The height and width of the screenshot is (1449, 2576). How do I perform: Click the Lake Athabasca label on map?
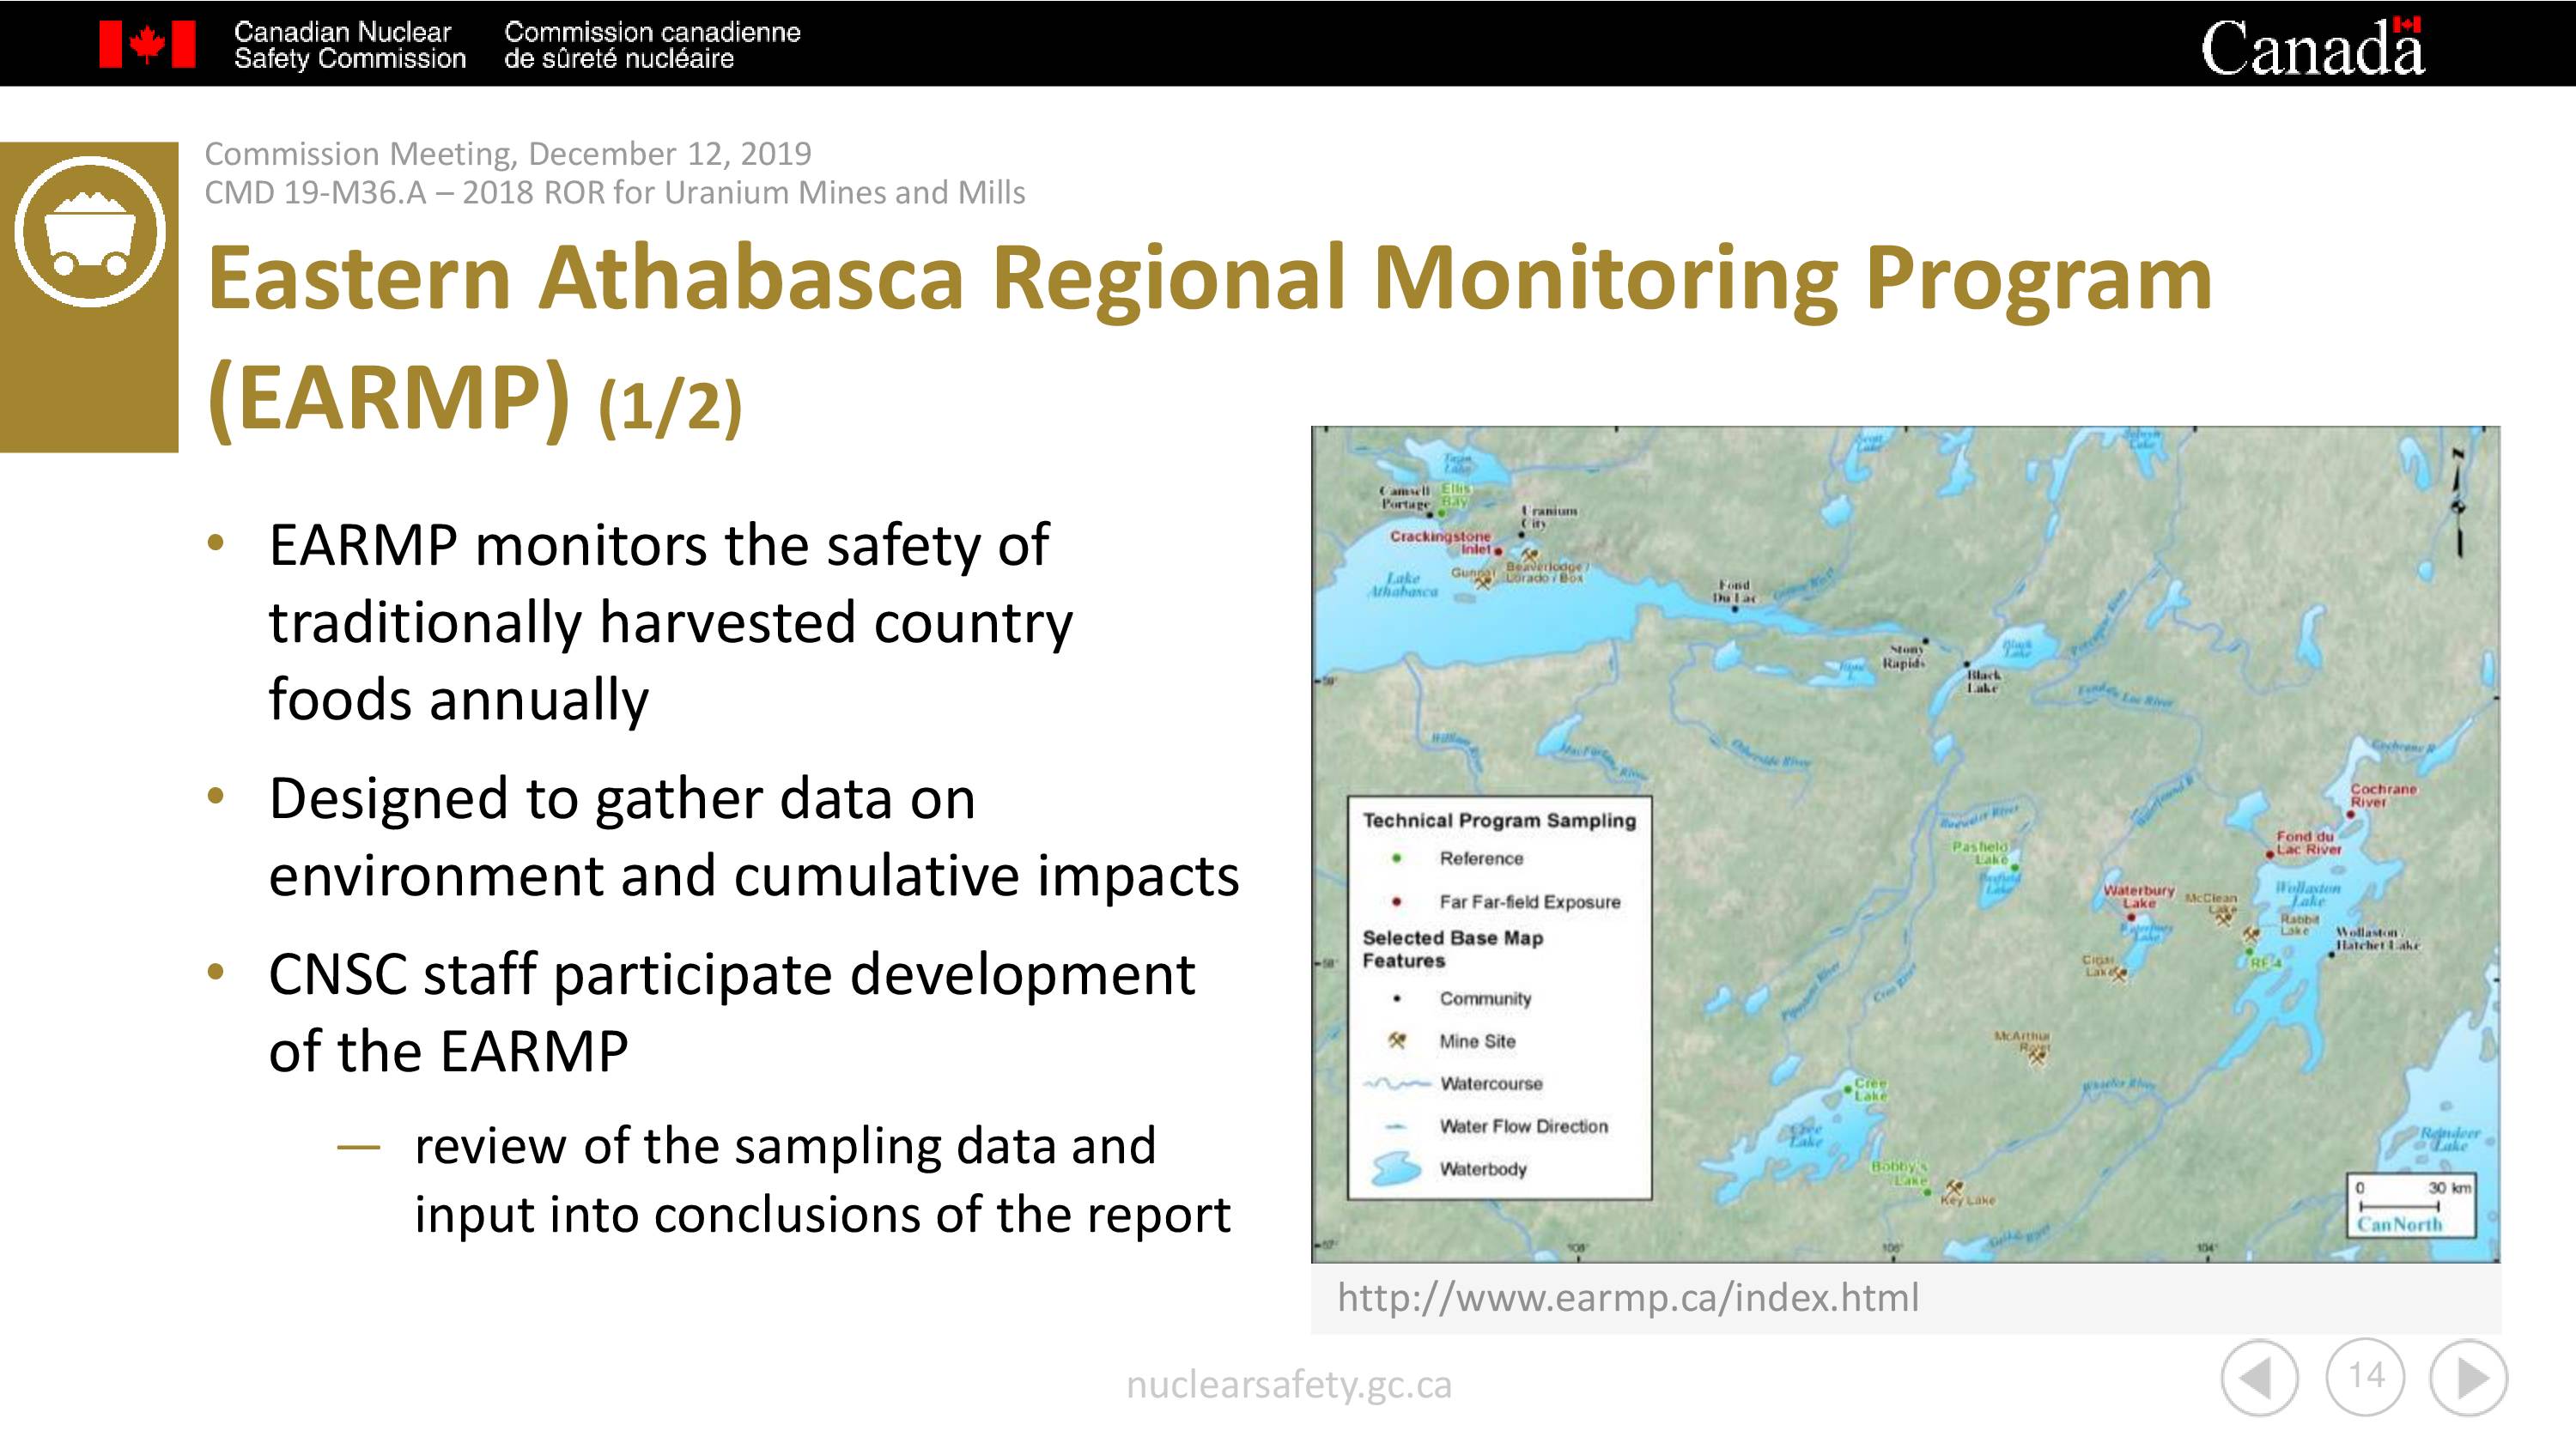pos(1402,585)
